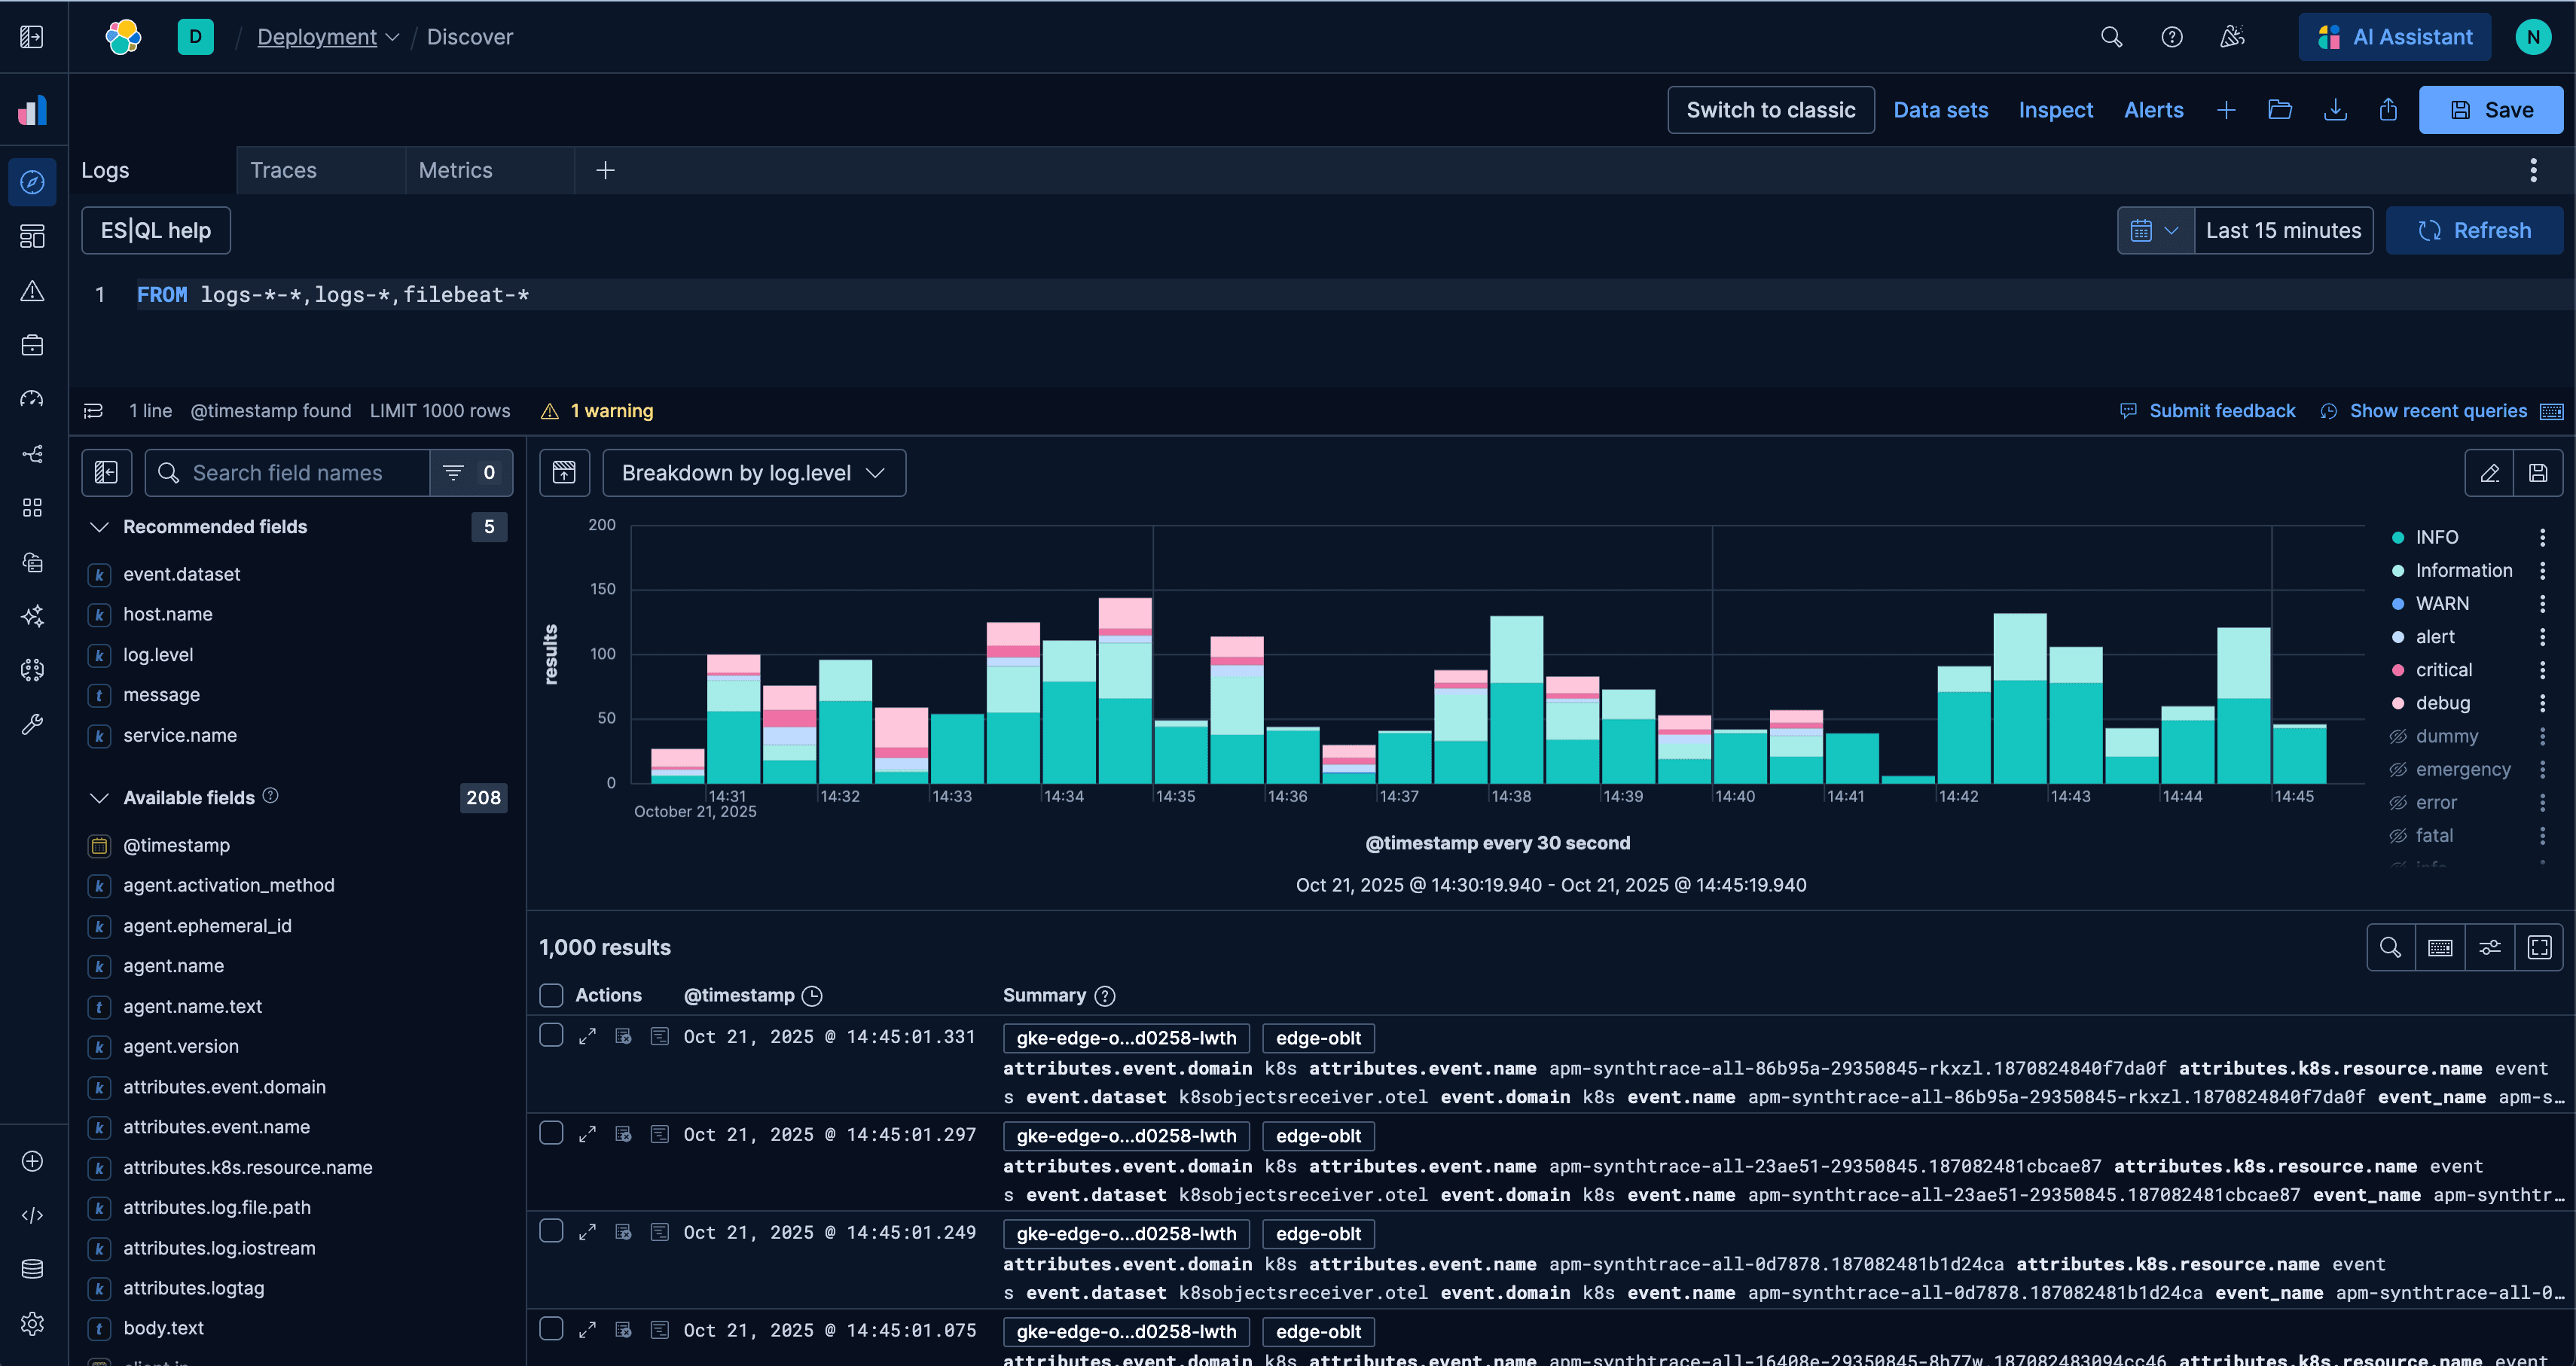Select Discover in the left navigation sidebar
The width and height of the screenshot is (2576, 1366).
pyautogui.click(x=32, y=182)
